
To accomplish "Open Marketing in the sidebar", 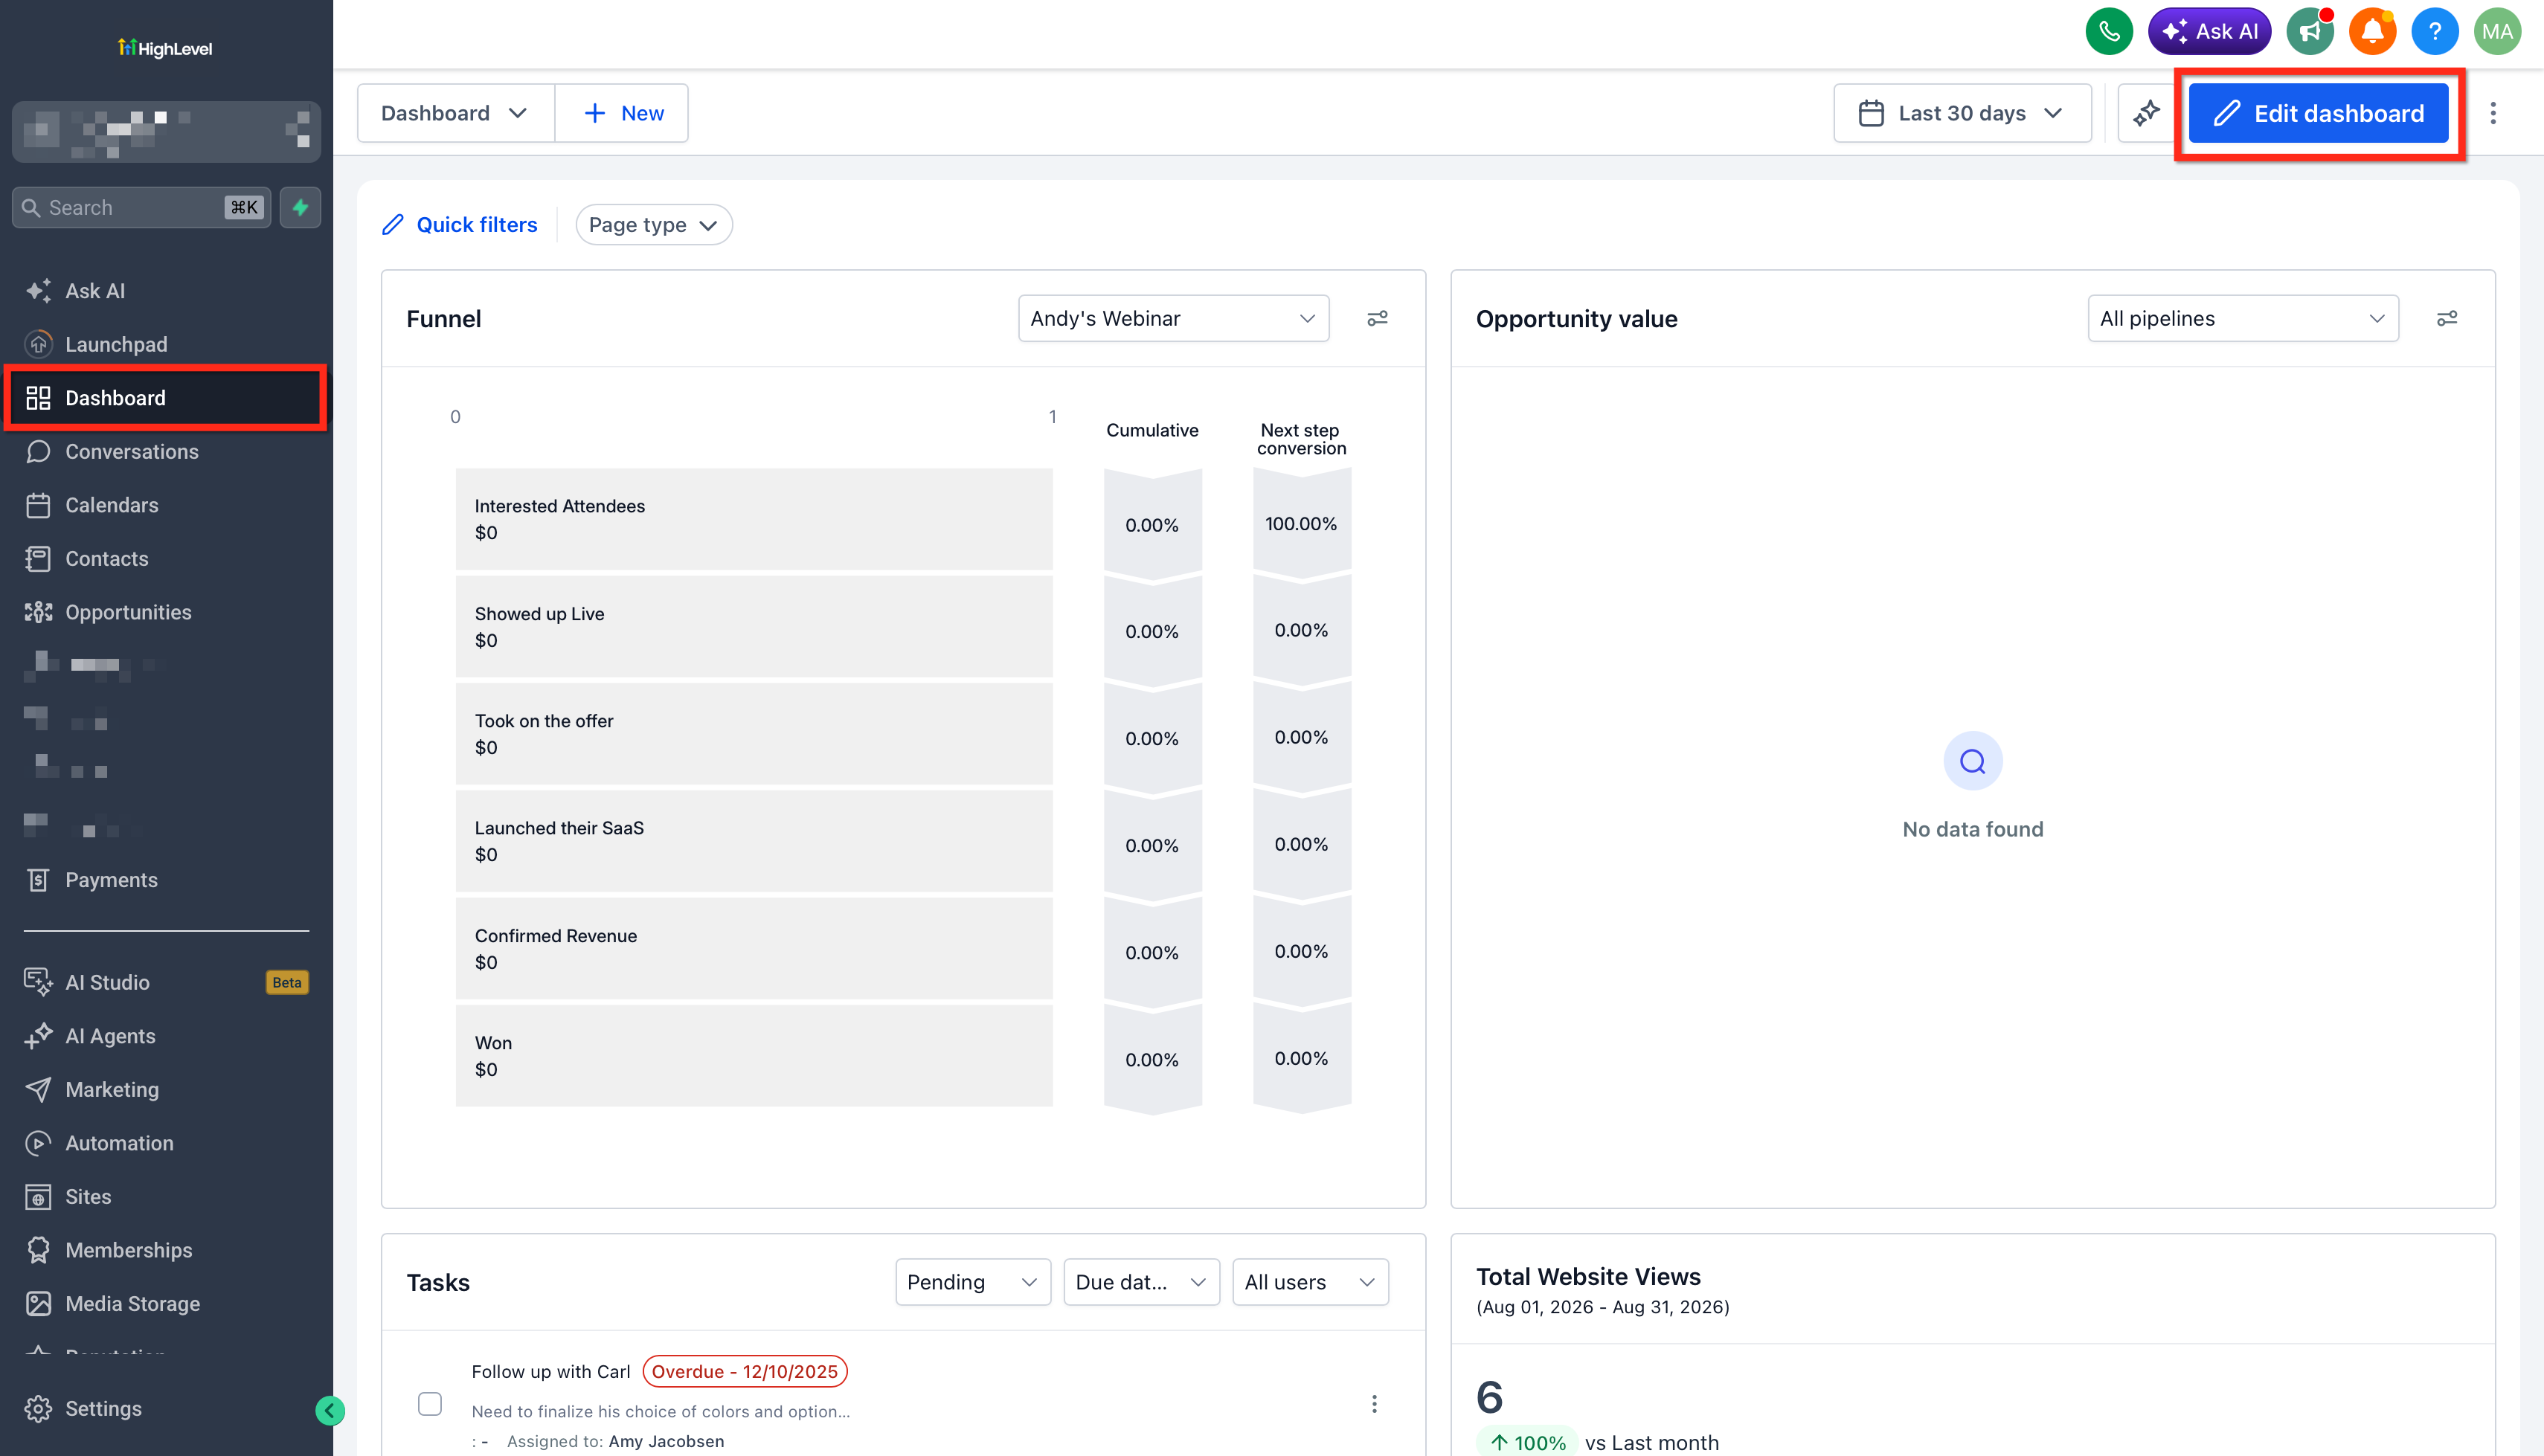I will [166, 1089].
